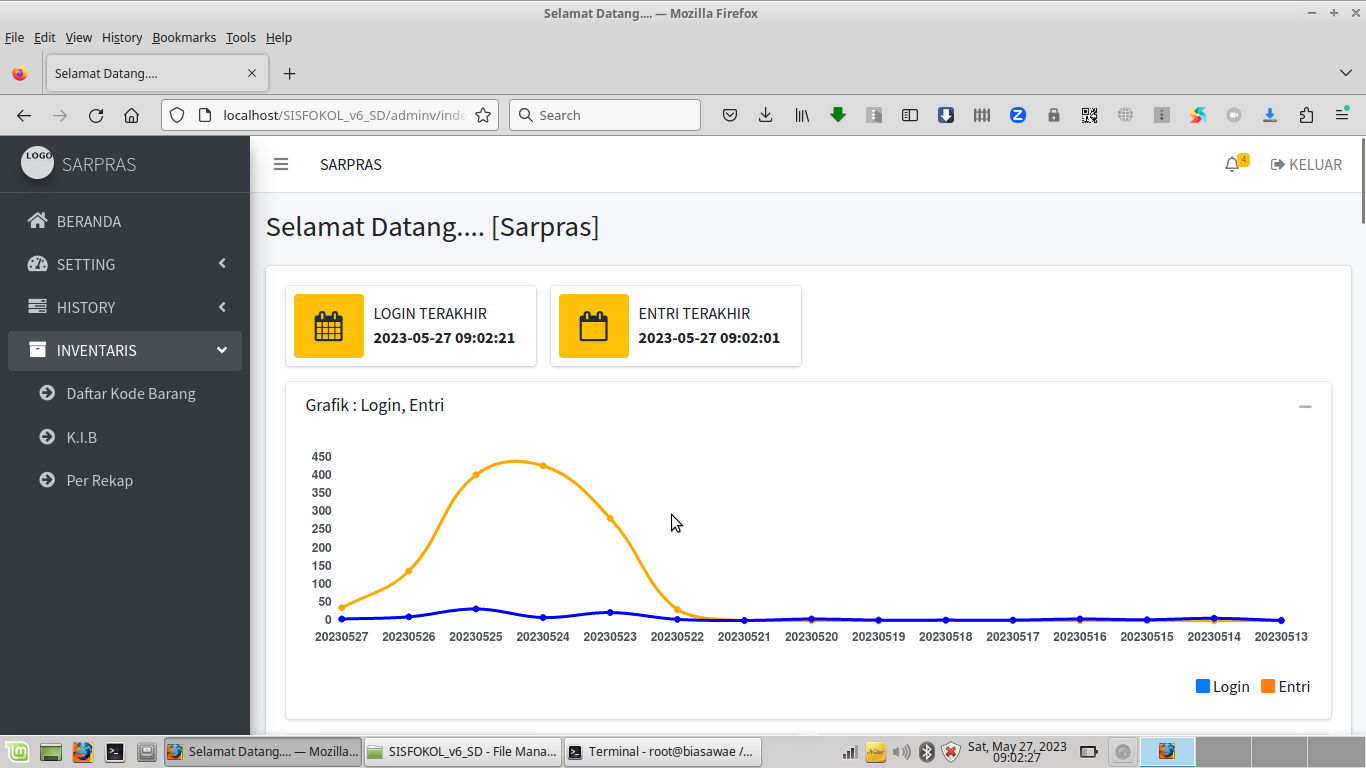Open the Linux Mint start menu

(16, 751)
